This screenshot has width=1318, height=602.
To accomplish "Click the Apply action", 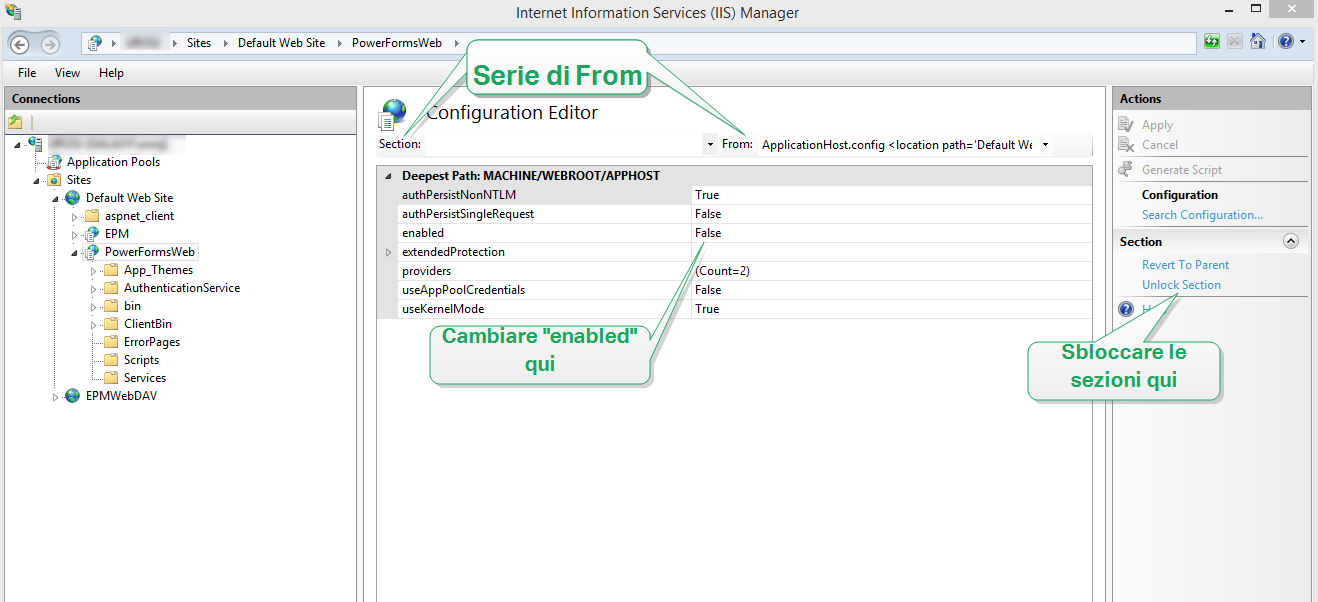I will pos(1157,125).
